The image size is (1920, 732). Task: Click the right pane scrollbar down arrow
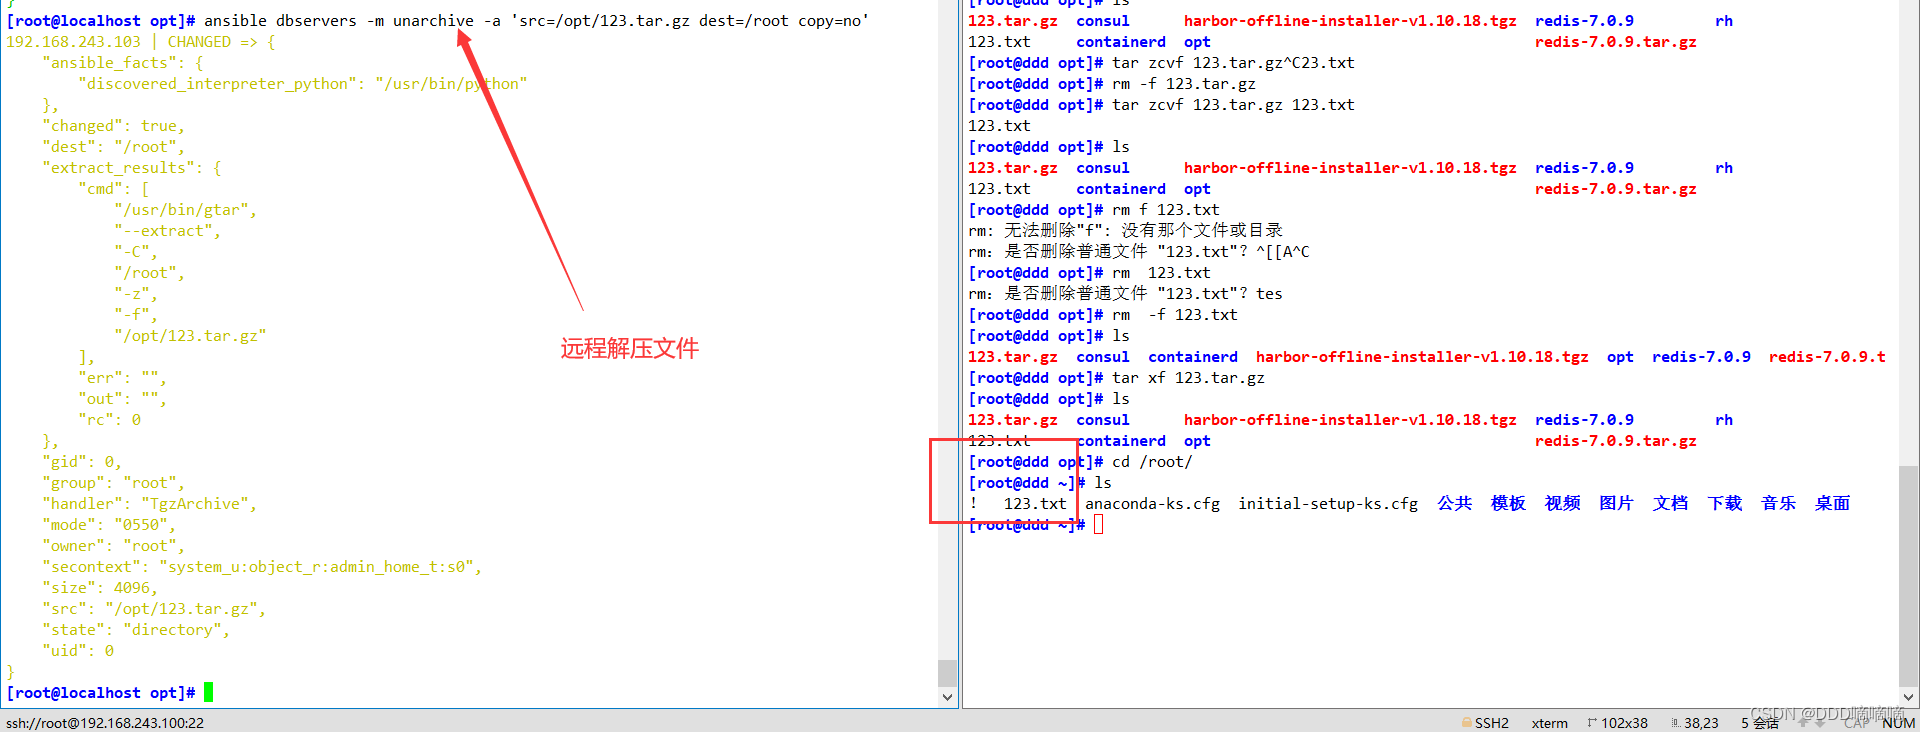click(1908, 697)
